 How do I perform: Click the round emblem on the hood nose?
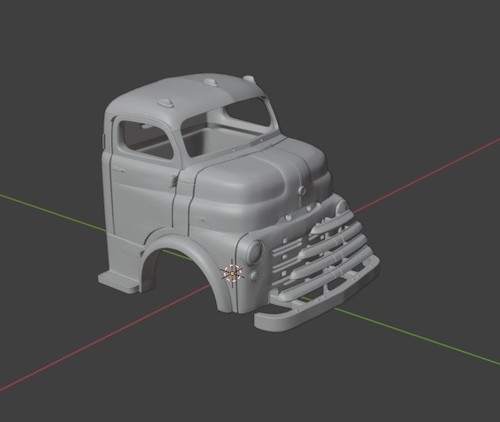click(302, 190)
